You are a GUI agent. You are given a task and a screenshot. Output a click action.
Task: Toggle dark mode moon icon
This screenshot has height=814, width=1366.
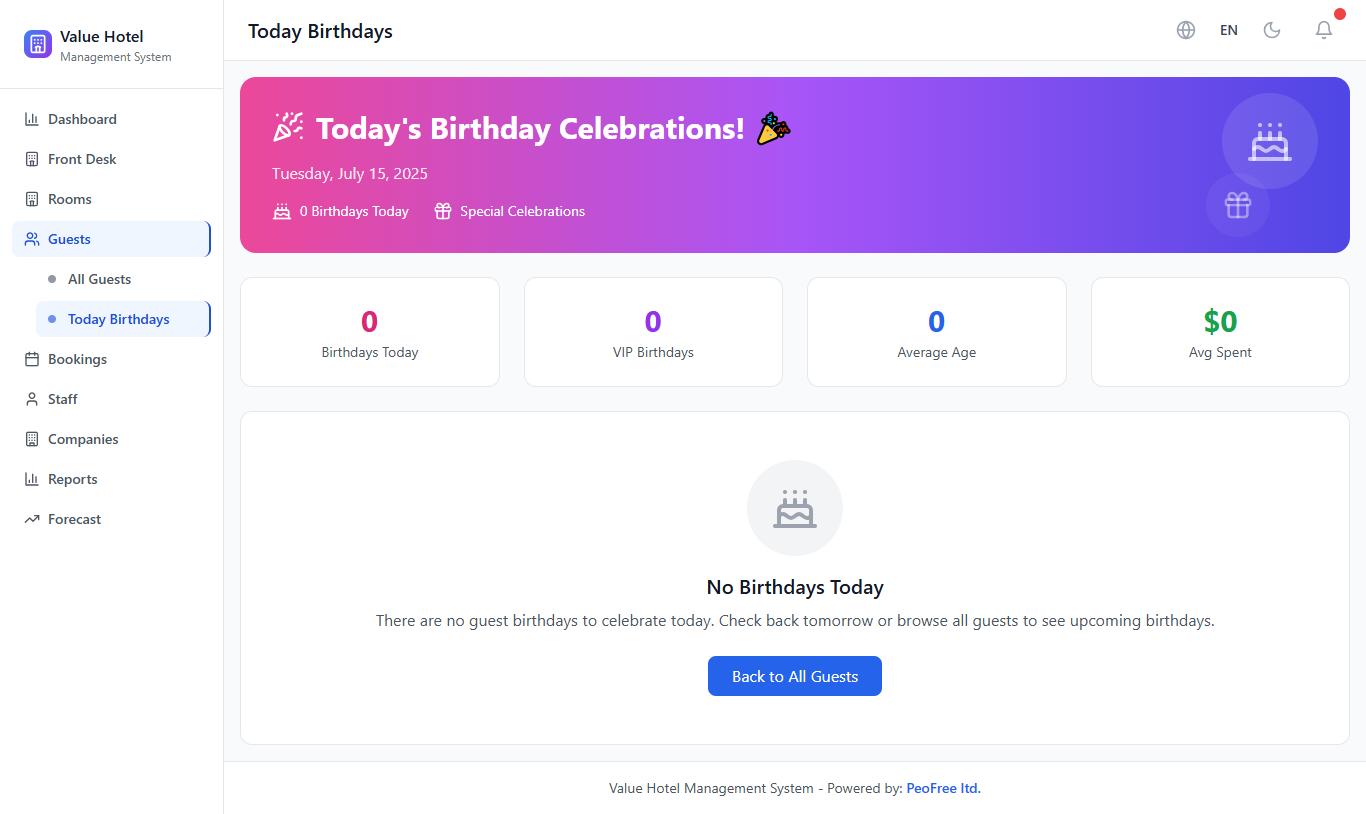pyautogui.click(x=1272, y=30)
